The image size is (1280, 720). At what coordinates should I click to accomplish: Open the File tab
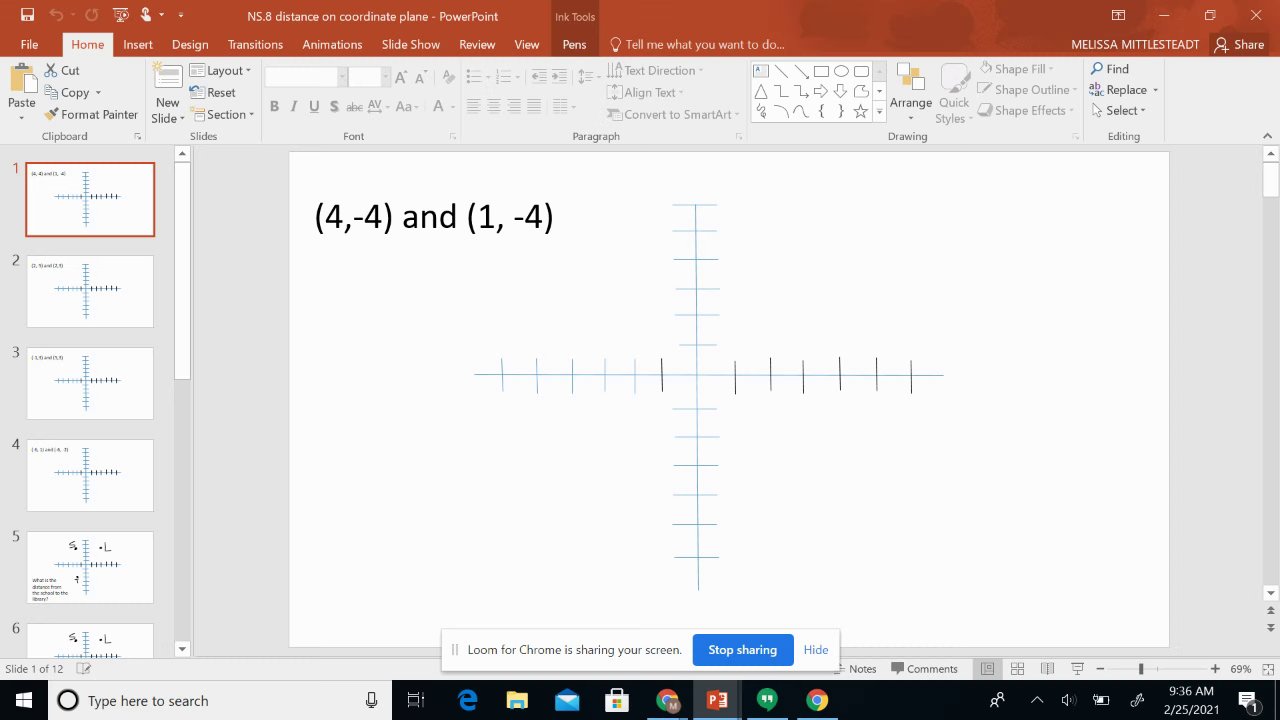point(29,44)
